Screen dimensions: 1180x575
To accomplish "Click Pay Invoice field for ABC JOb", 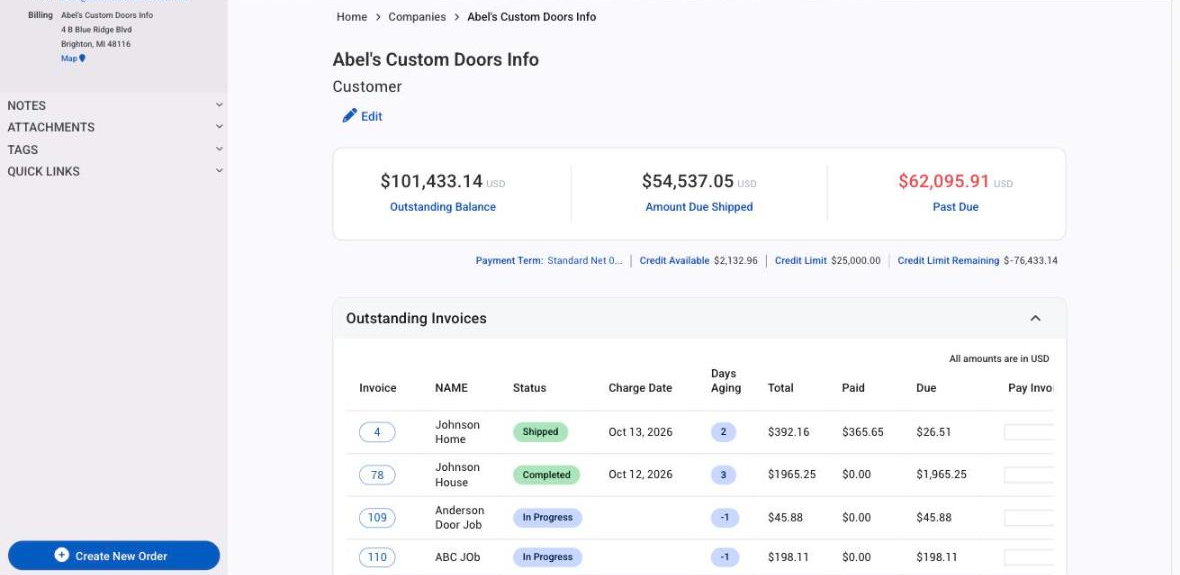I will coord(1029,558).
